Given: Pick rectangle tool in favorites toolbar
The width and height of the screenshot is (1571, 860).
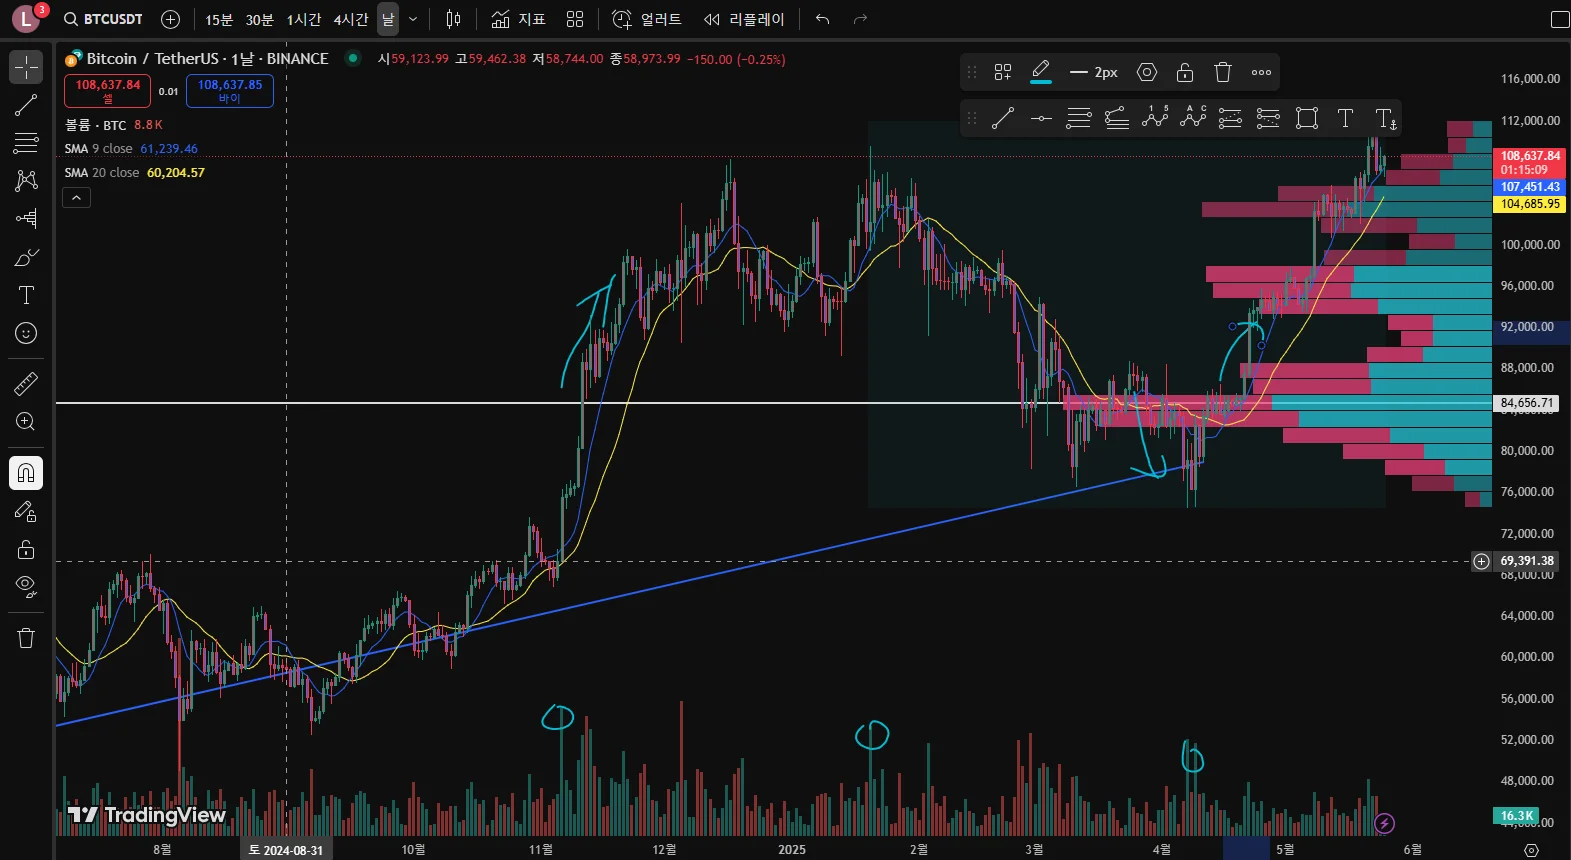Looking at the screenshot, I should pos(1307,118).
